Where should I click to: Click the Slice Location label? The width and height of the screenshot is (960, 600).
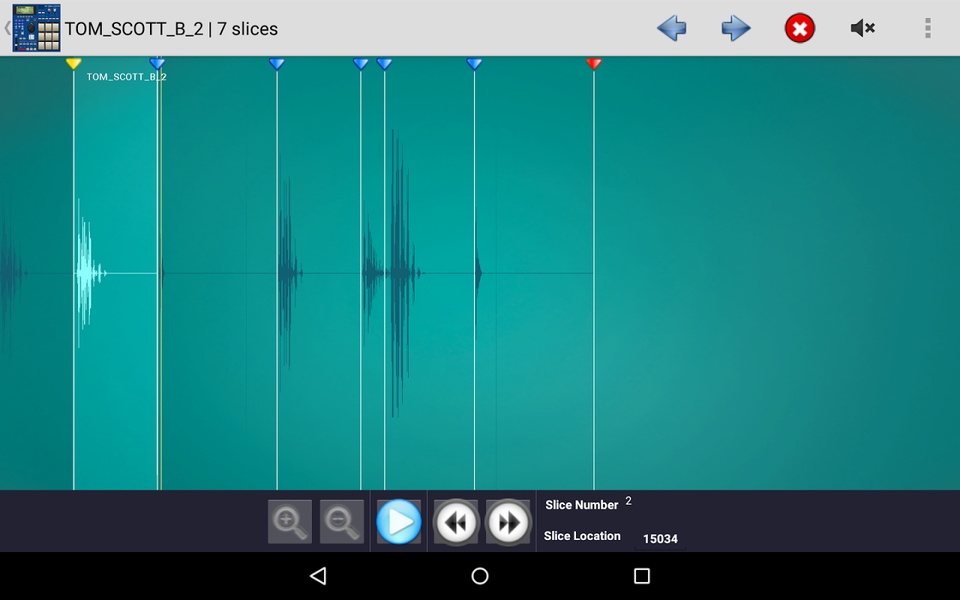(582, 536)
